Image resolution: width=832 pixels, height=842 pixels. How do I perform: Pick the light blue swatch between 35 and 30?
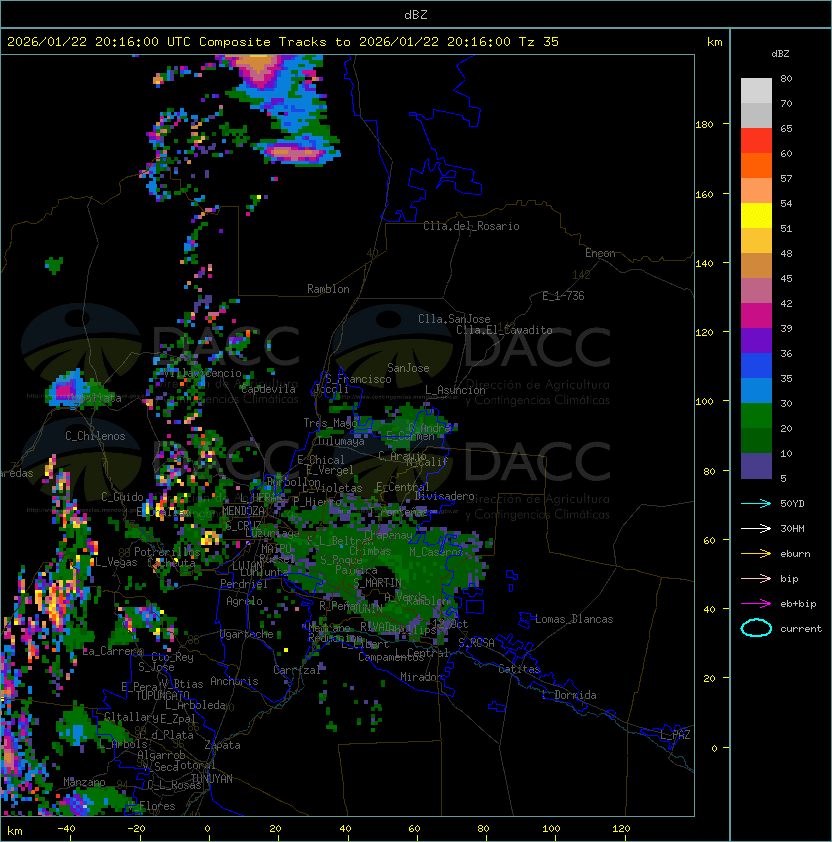[756, 390]
